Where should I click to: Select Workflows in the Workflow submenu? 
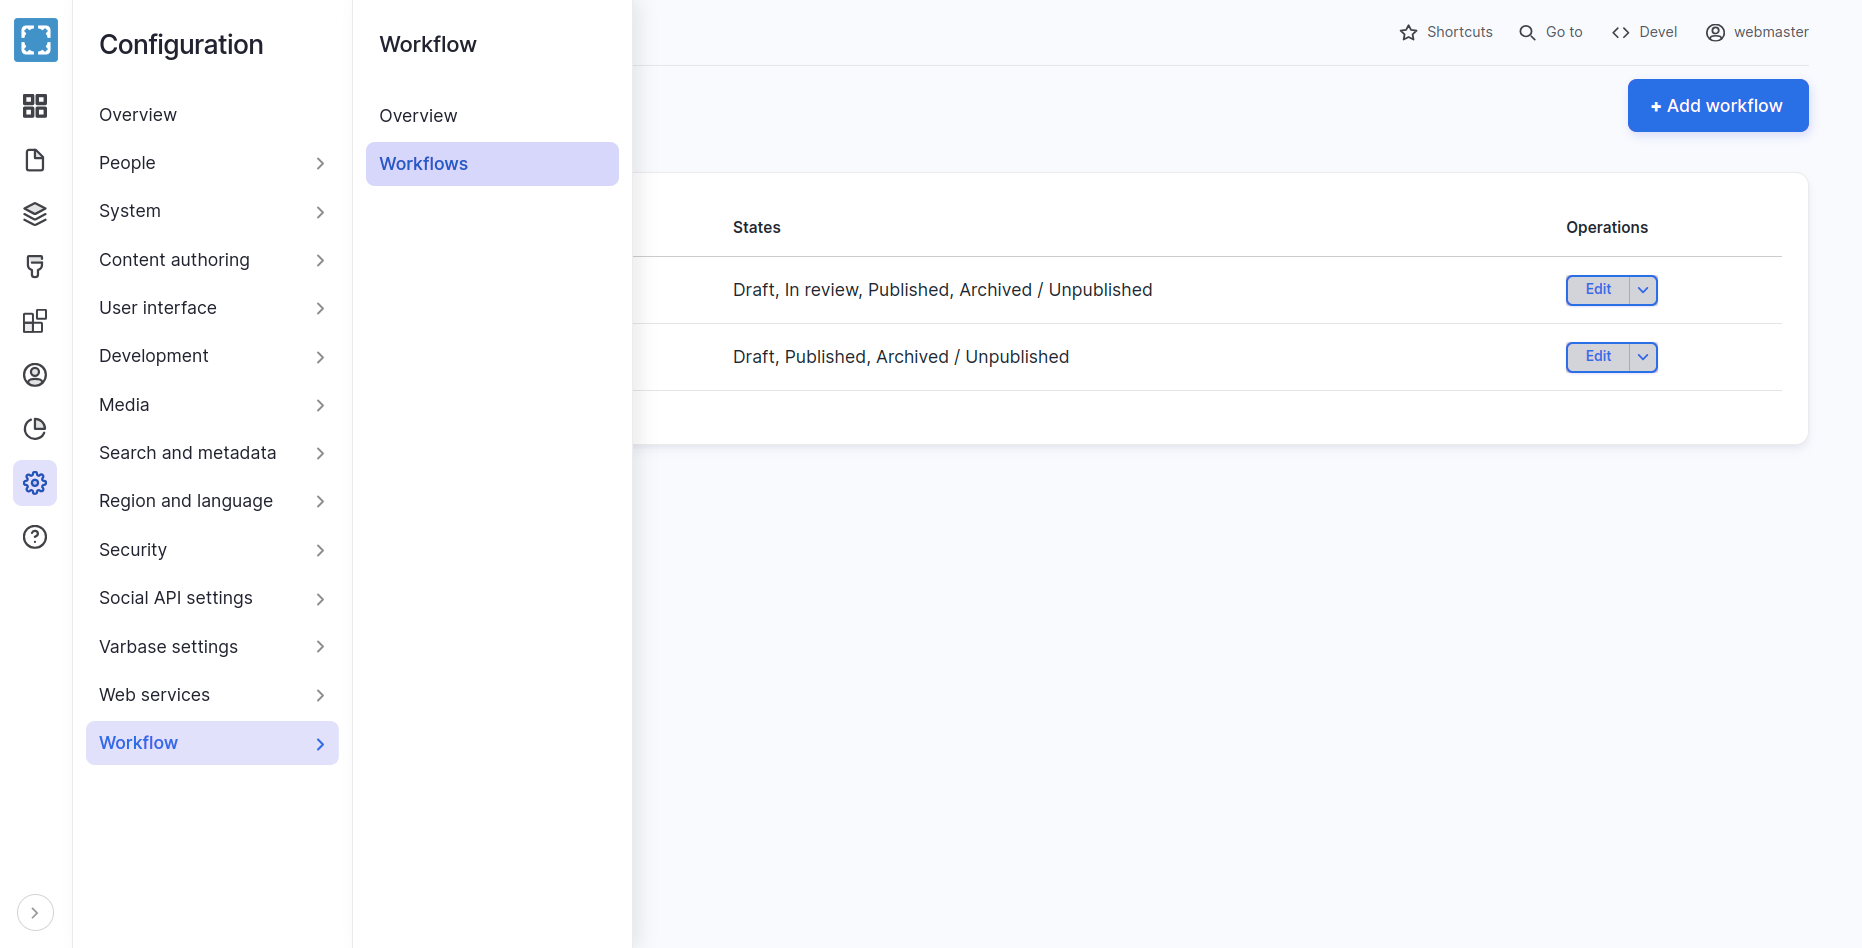(492, 164)
